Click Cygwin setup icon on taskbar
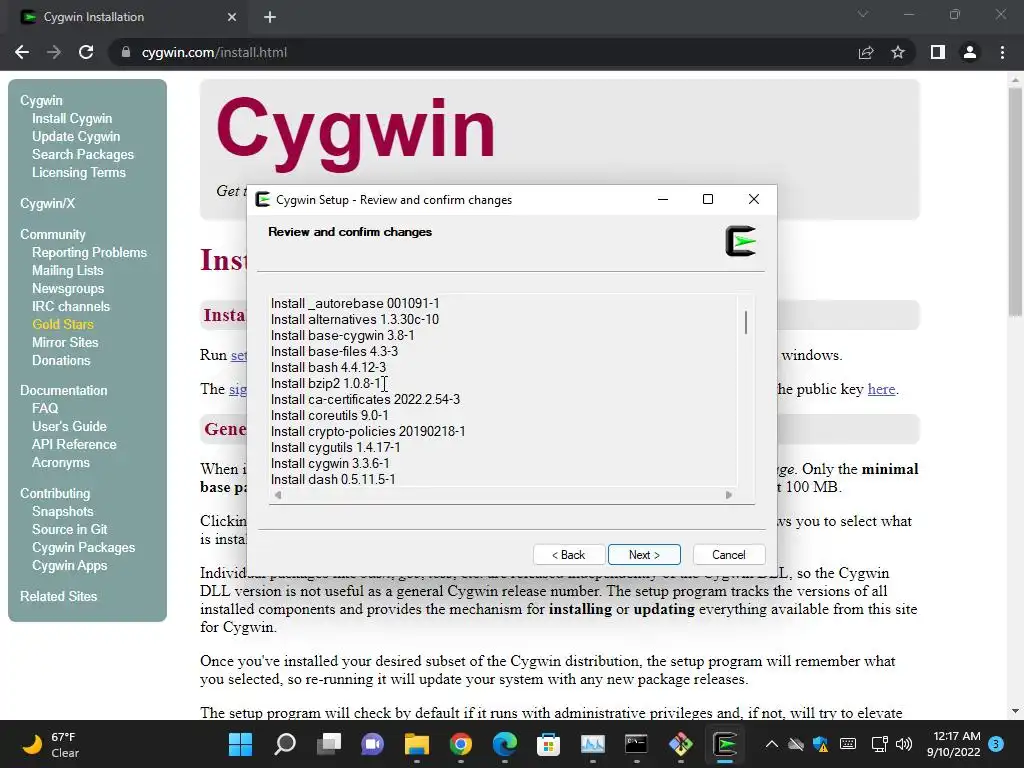This screenshot has width=1024, height=768. tap(724, 744)
